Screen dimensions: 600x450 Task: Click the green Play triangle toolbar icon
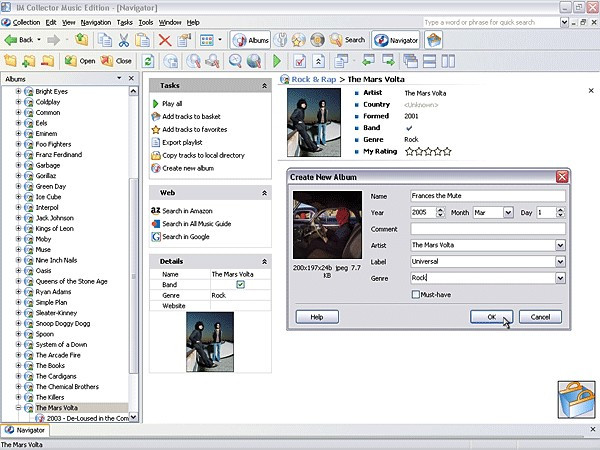[277, 61]
